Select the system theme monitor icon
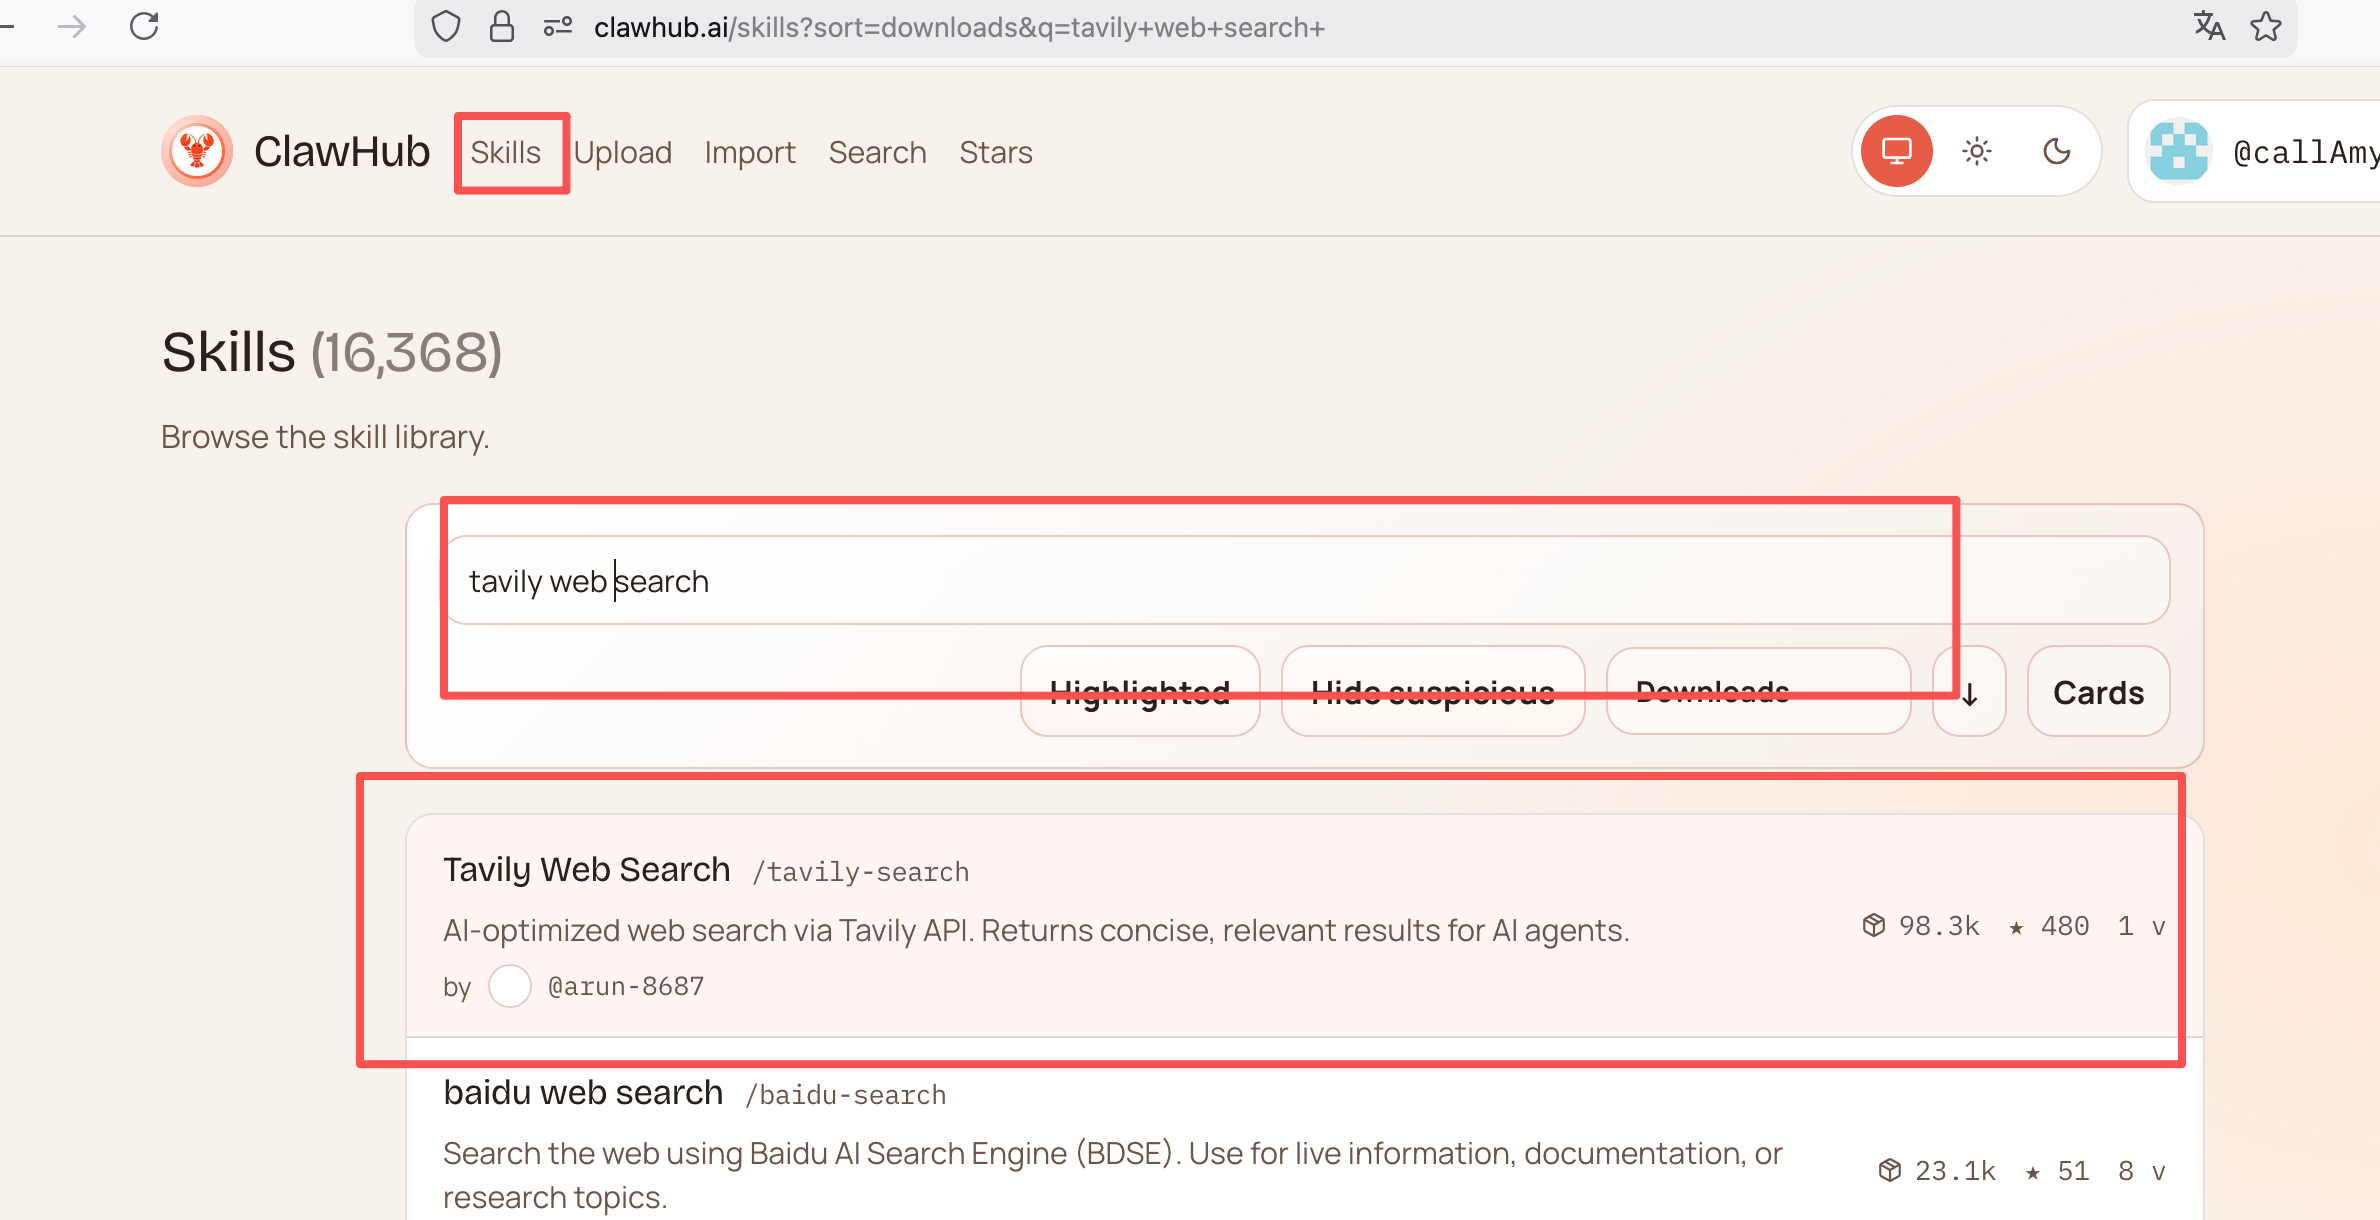The width and height of the screenshot is (2380, 1220). click(x=1896, y=152)
